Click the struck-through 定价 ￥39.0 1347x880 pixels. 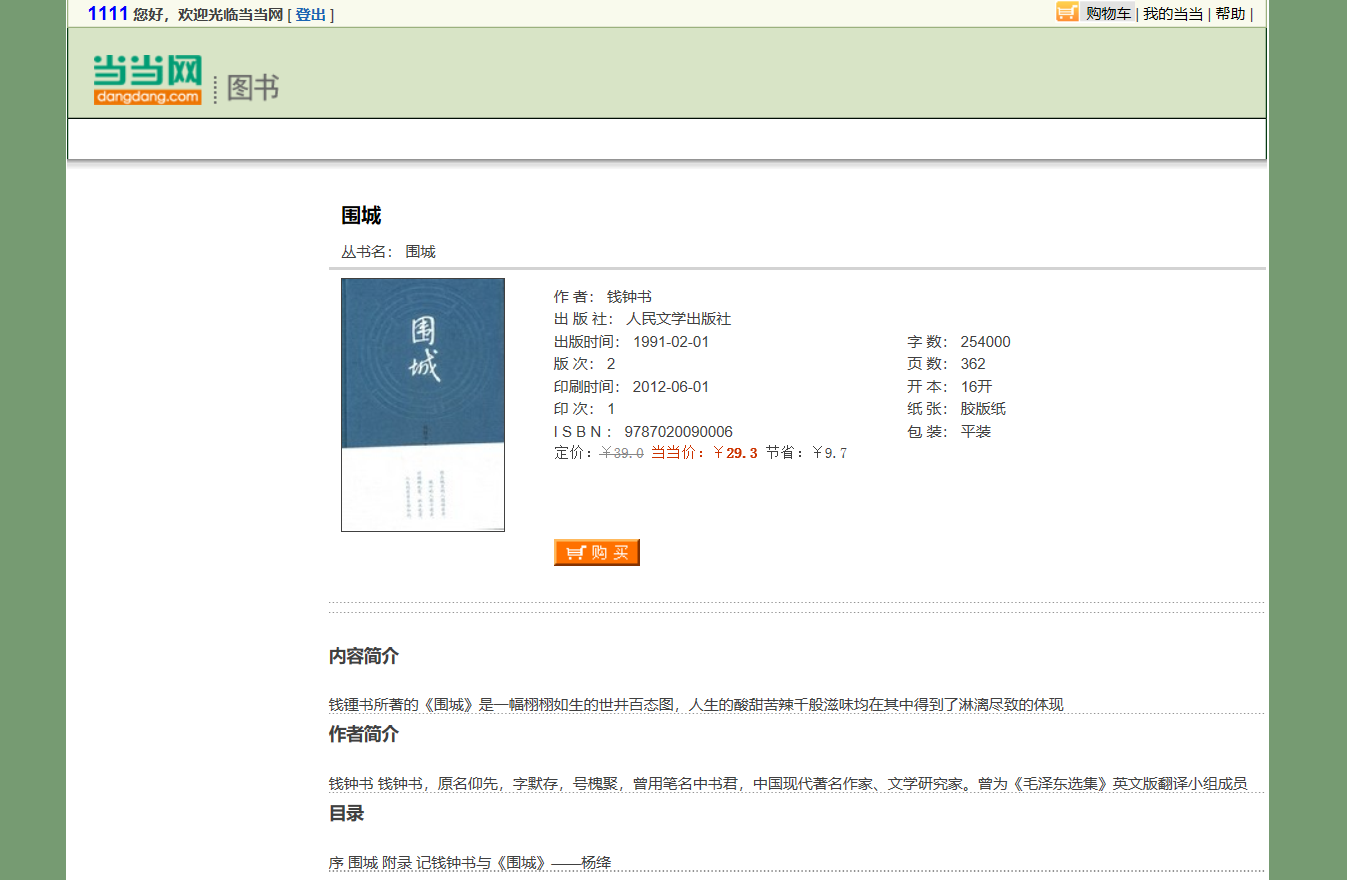621,453
